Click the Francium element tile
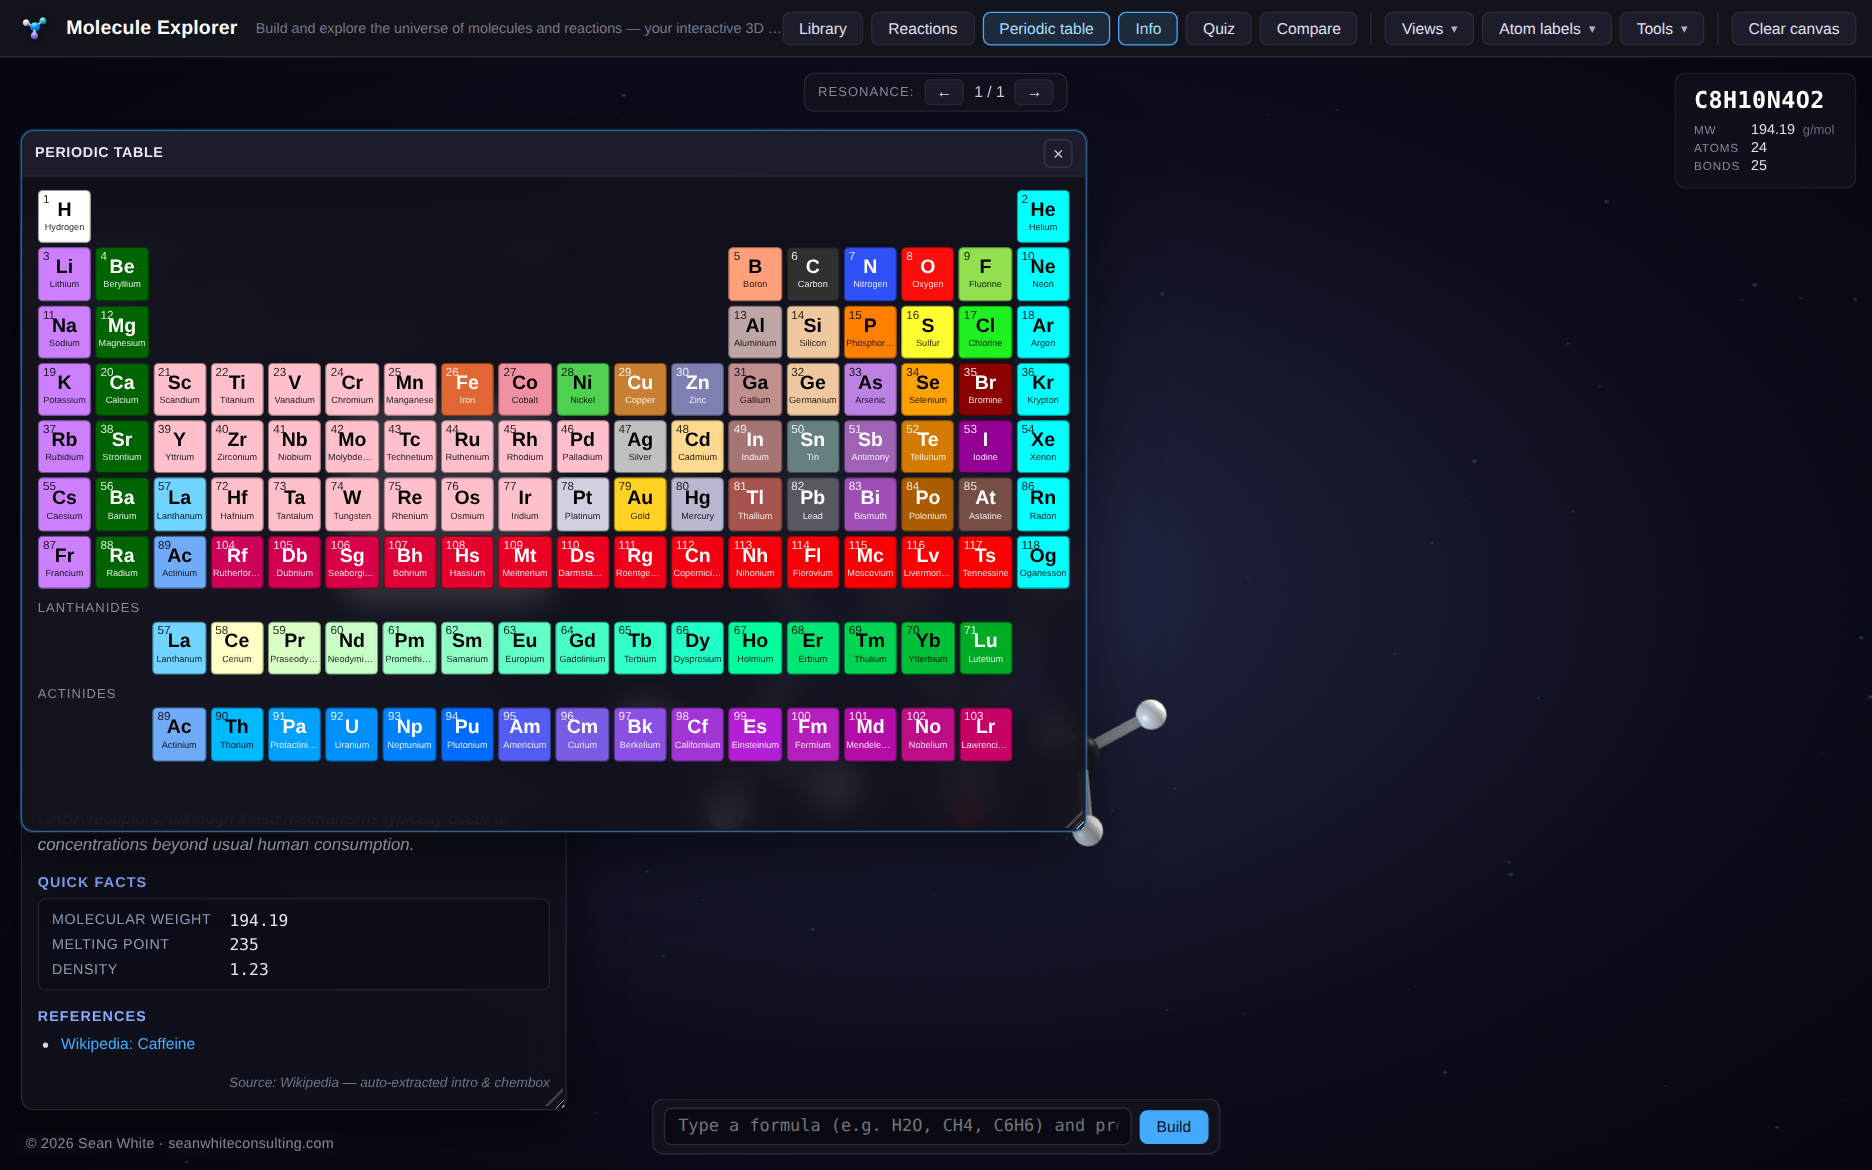This screenshot has height=1170, width=1872. [x=64, y=563]
